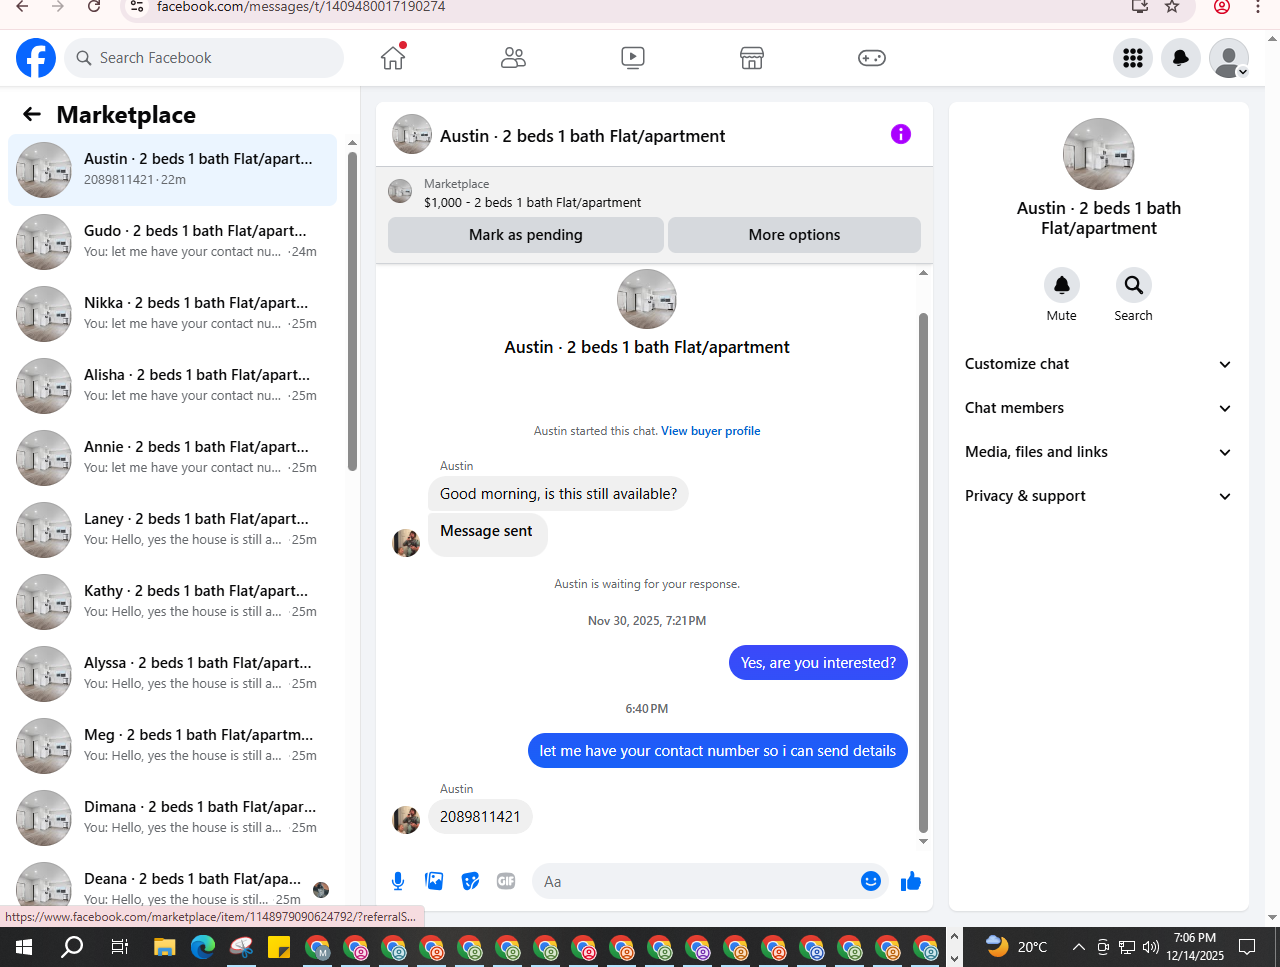Click the $1,000 listing title in header
The image size is (1280, 967).
(x=533, y=202)
